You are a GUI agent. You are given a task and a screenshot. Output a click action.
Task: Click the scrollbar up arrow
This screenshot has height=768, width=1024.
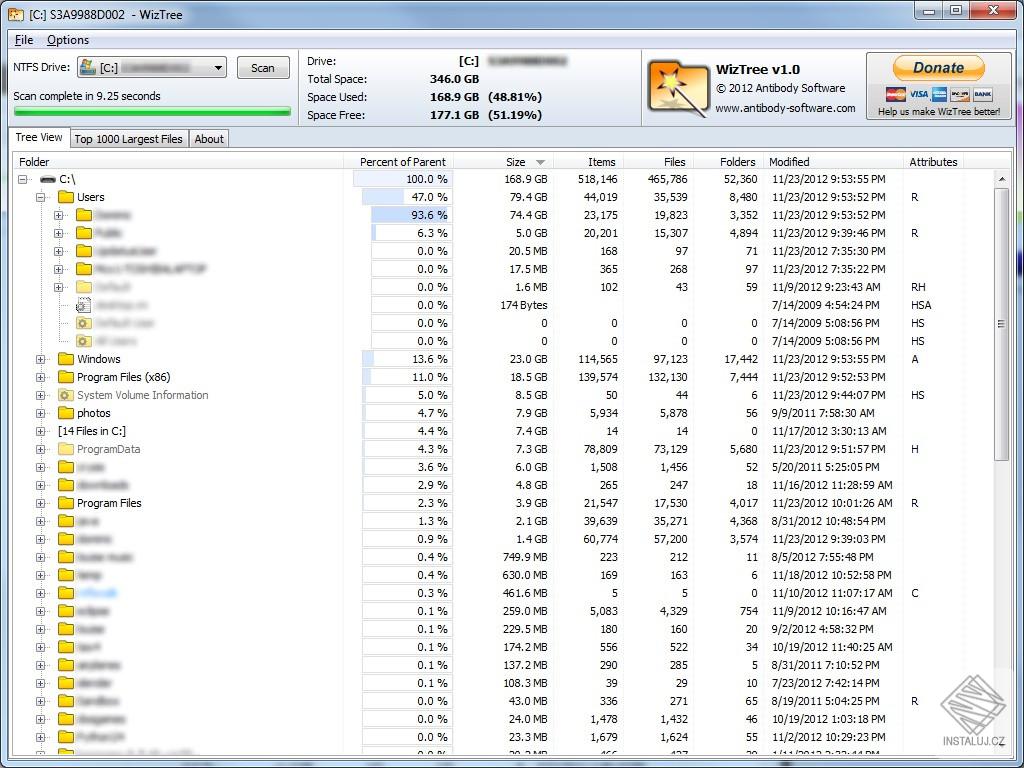[x=1001, y=179]
